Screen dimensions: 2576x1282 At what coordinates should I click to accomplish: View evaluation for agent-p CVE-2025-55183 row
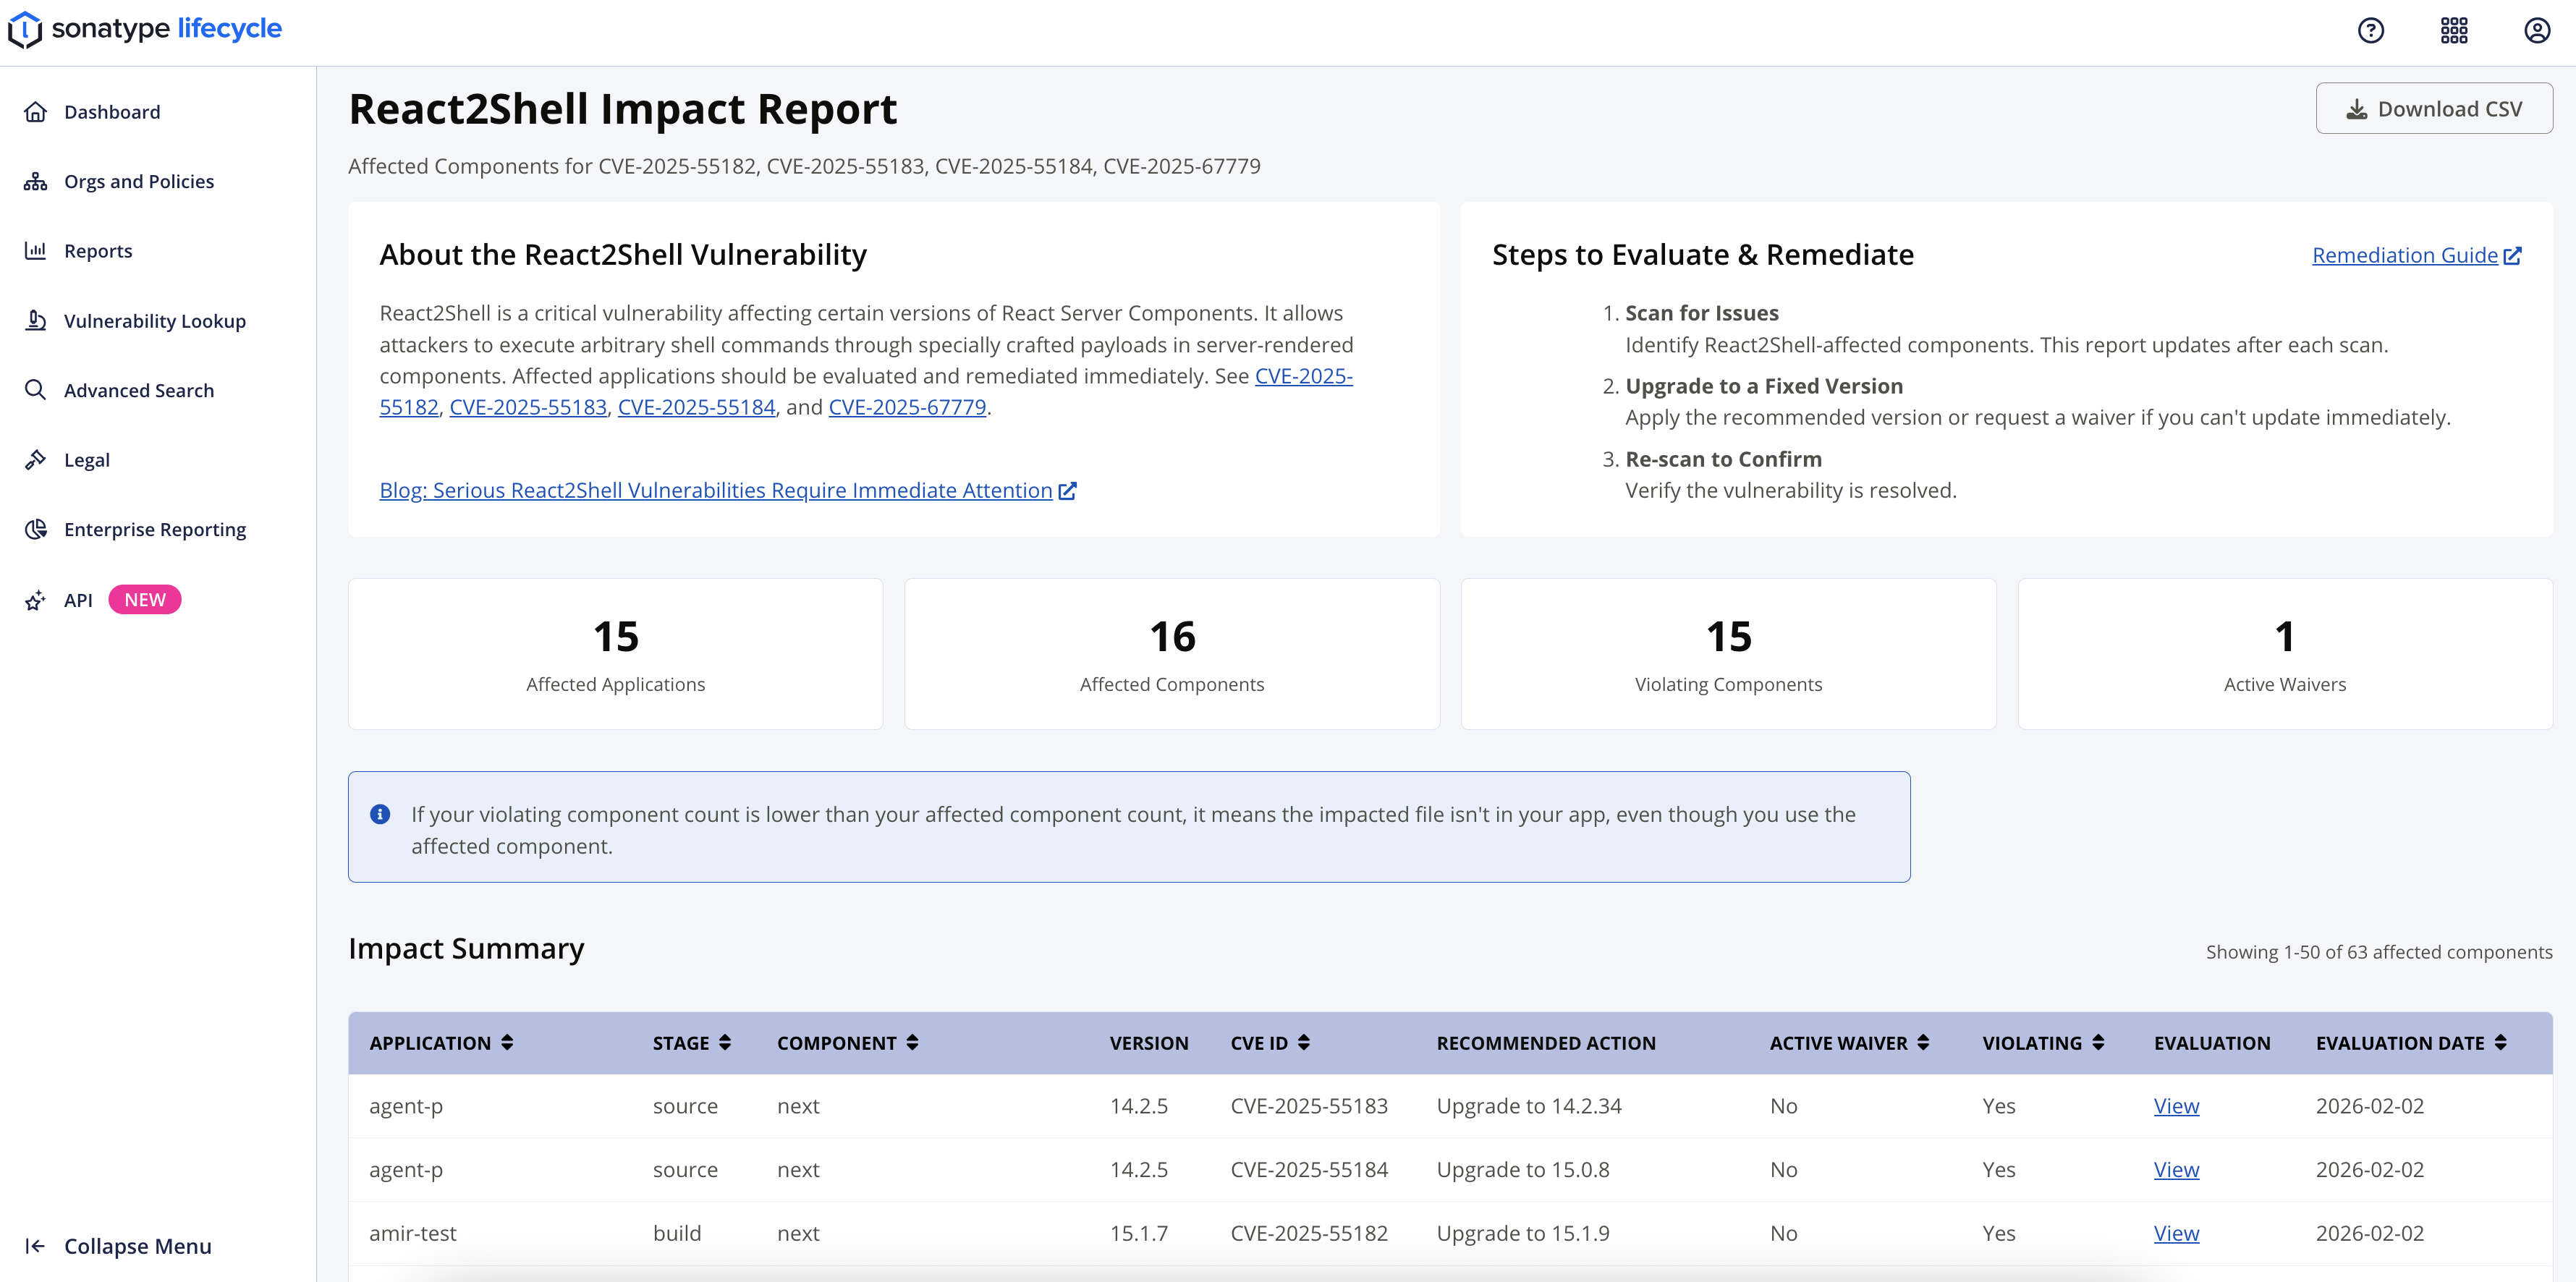2176,1106
